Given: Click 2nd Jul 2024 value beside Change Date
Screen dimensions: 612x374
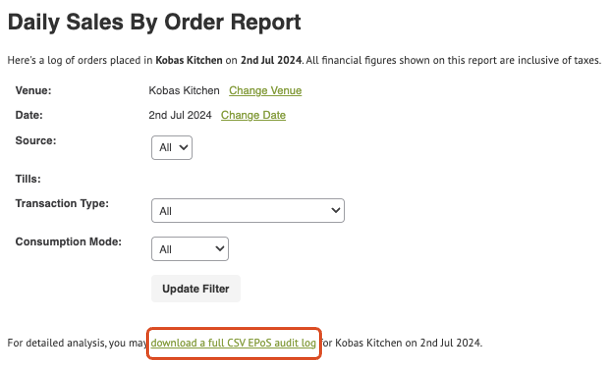Looking at the screenshot, I should coord(180,115).
